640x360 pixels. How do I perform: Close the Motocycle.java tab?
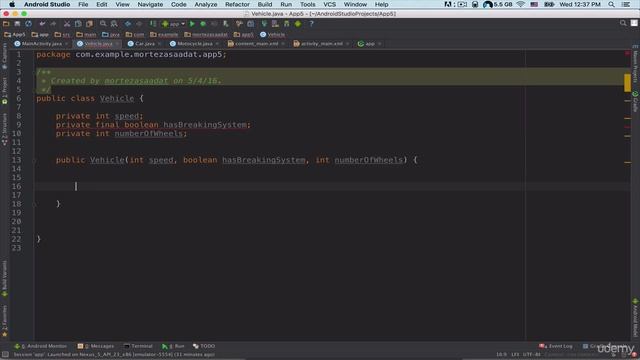[x=218, y=44]
